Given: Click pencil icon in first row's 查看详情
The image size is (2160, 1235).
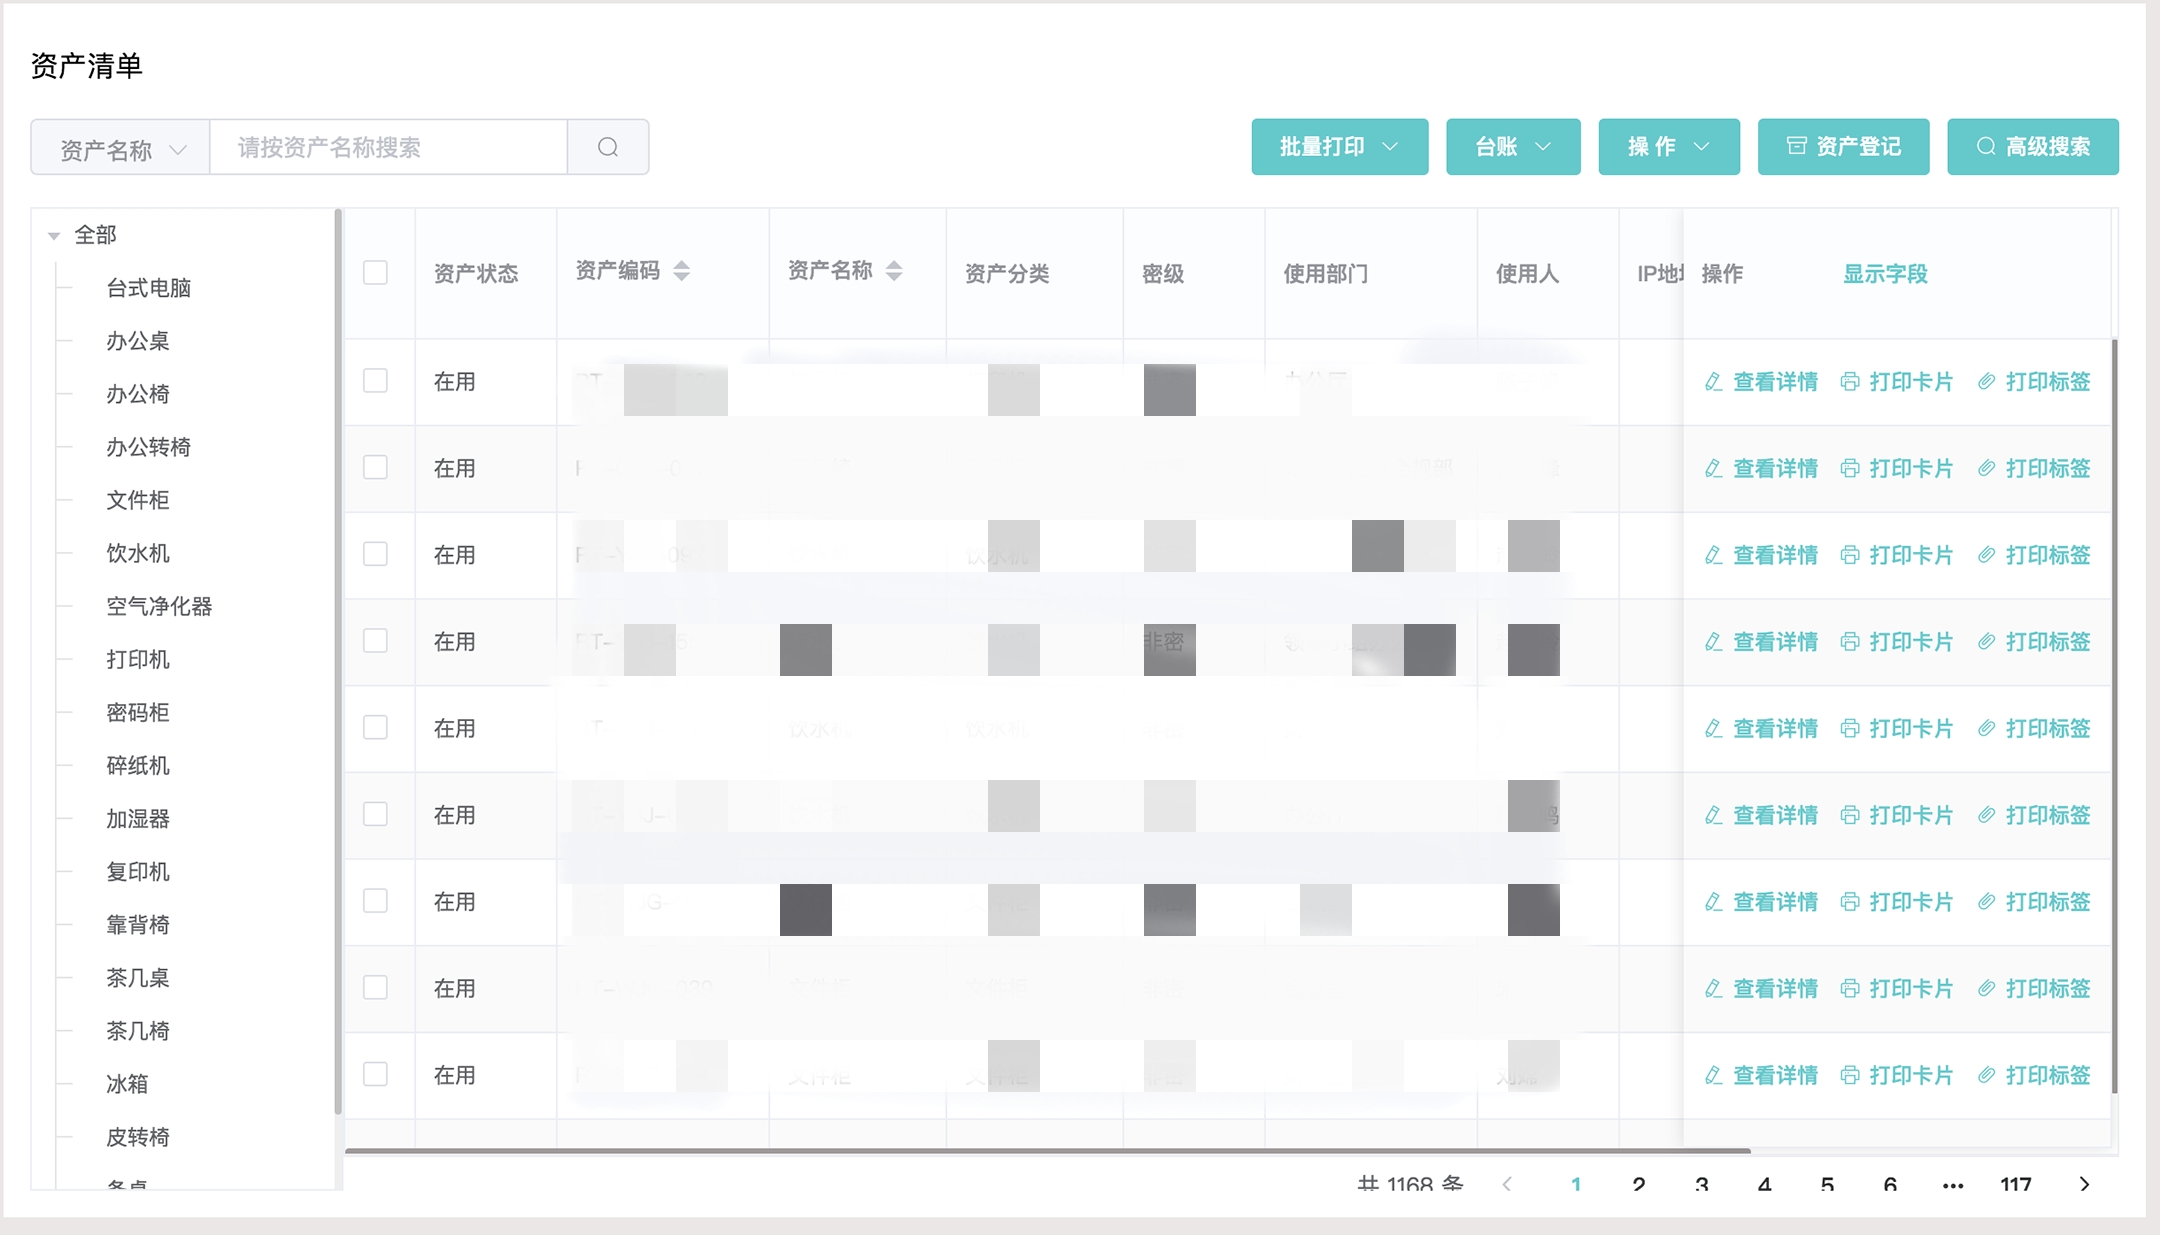Looking at the screenshot, I should pyautogui.click(x=1713, y=382).
